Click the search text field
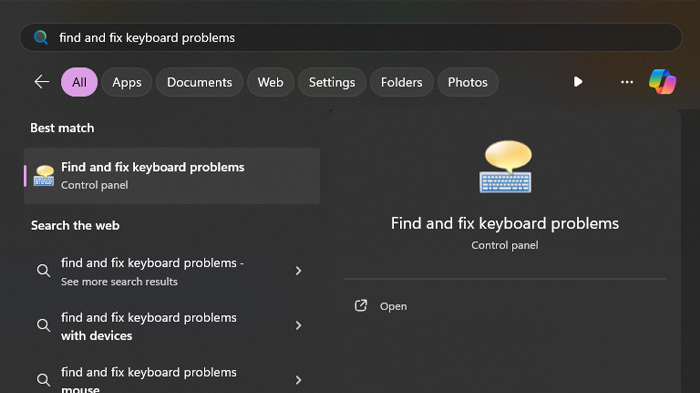 [350, 38]
